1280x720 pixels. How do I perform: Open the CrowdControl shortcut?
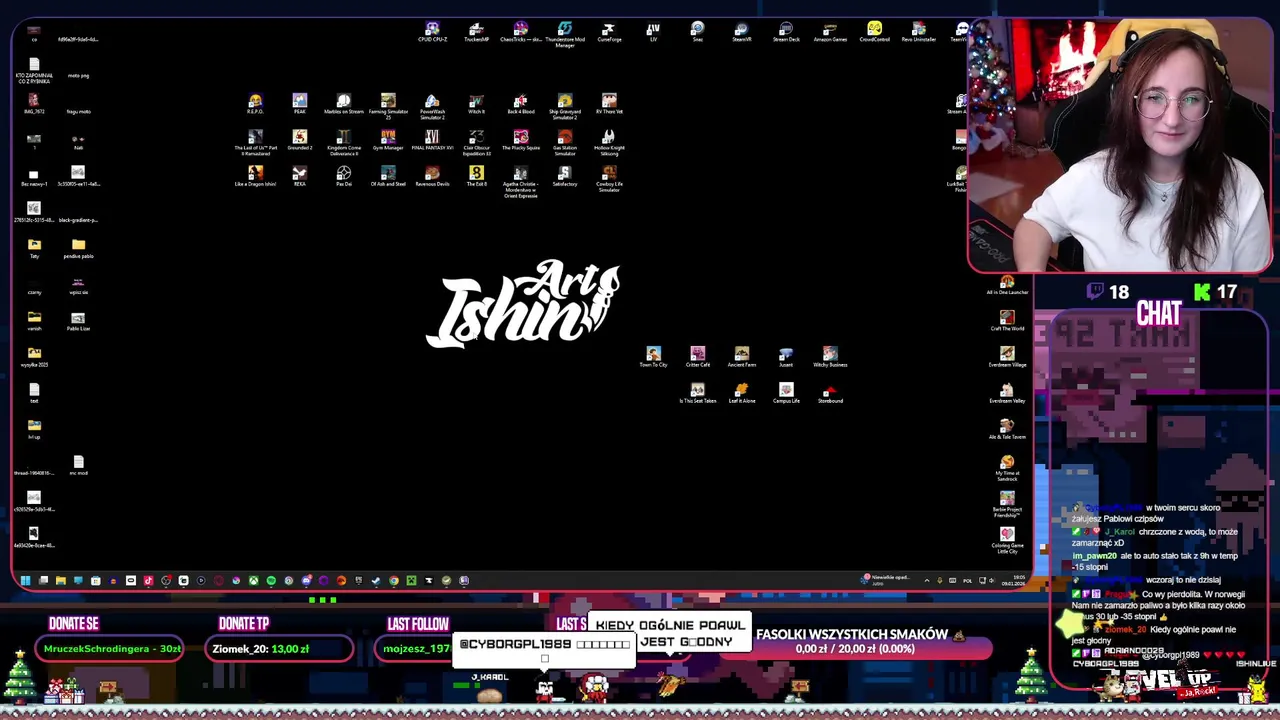[x=874, y=32]
